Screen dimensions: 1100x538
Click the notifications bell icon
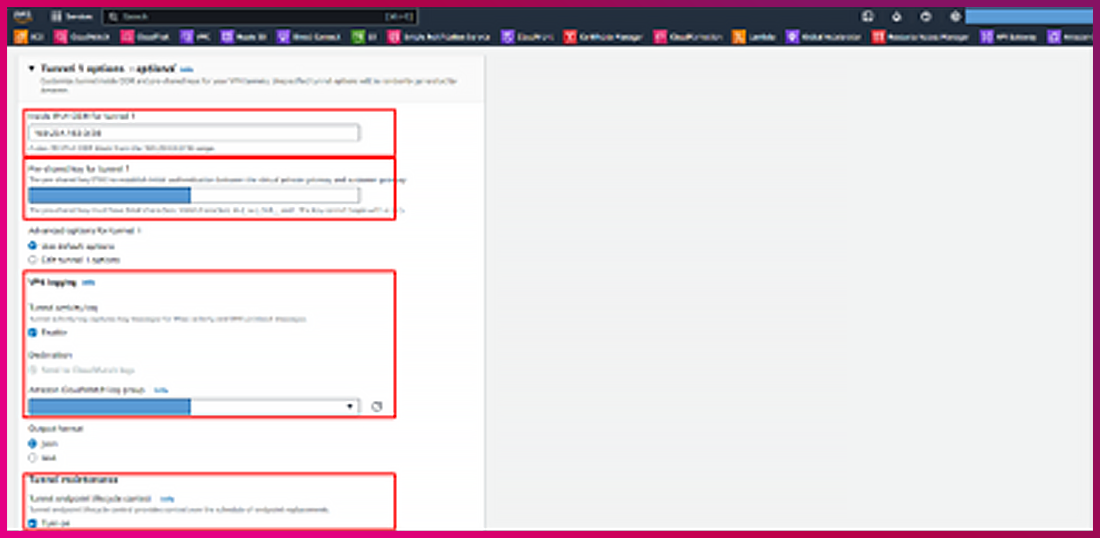pos(897,16)
